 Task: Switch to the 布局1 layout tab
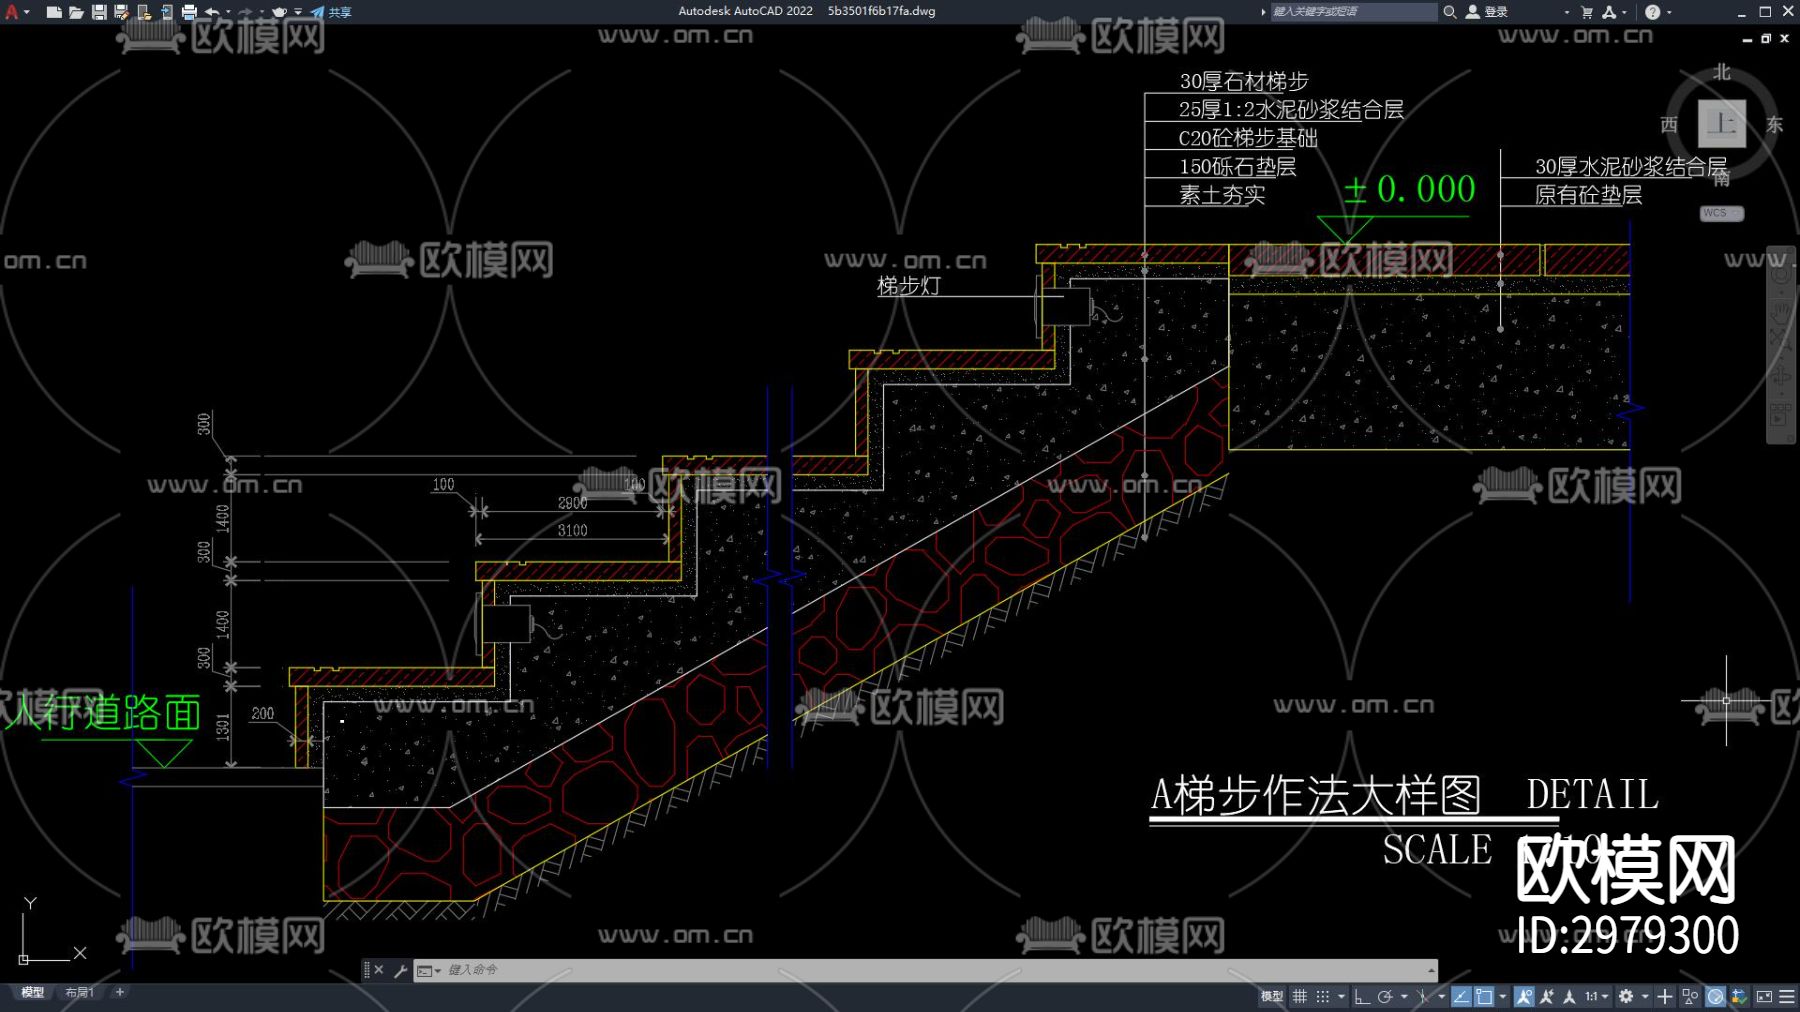[79, 992]
